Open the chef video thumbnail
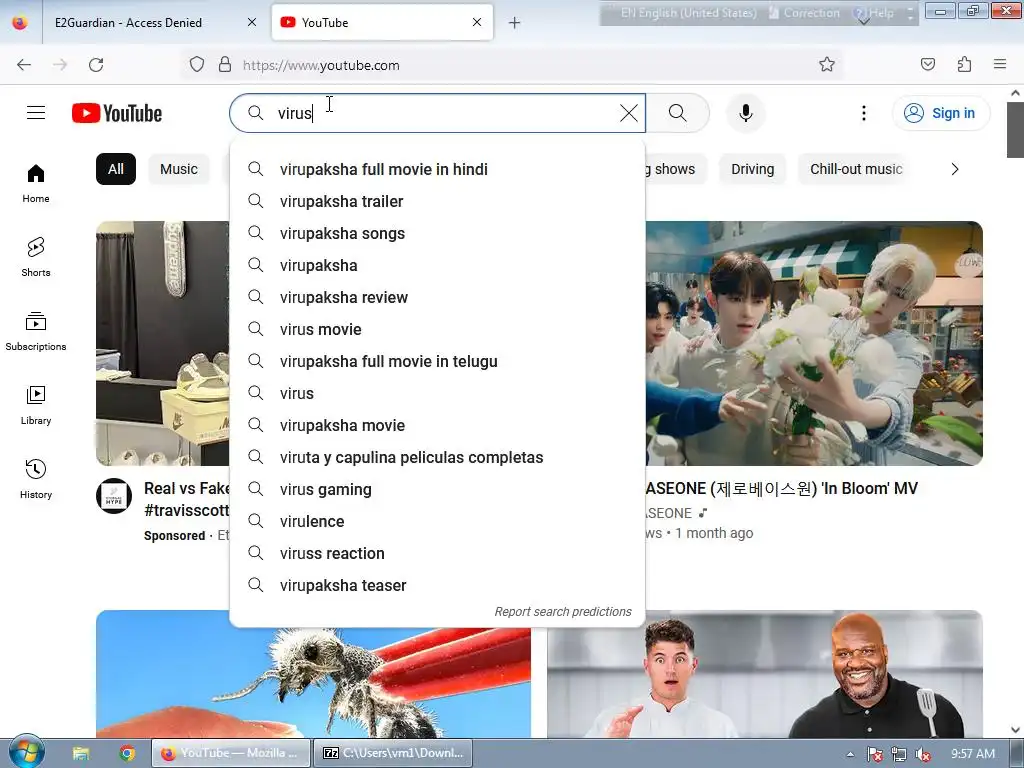The height and width of the screenshot is (768, 1024). (765, 674)
